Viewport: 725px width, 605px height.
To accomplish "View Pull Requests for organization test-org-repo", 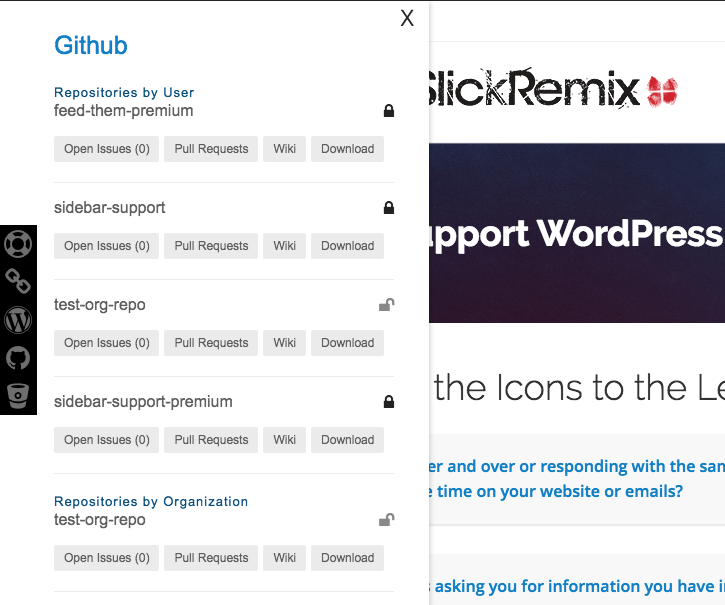I will click(211, 558).
